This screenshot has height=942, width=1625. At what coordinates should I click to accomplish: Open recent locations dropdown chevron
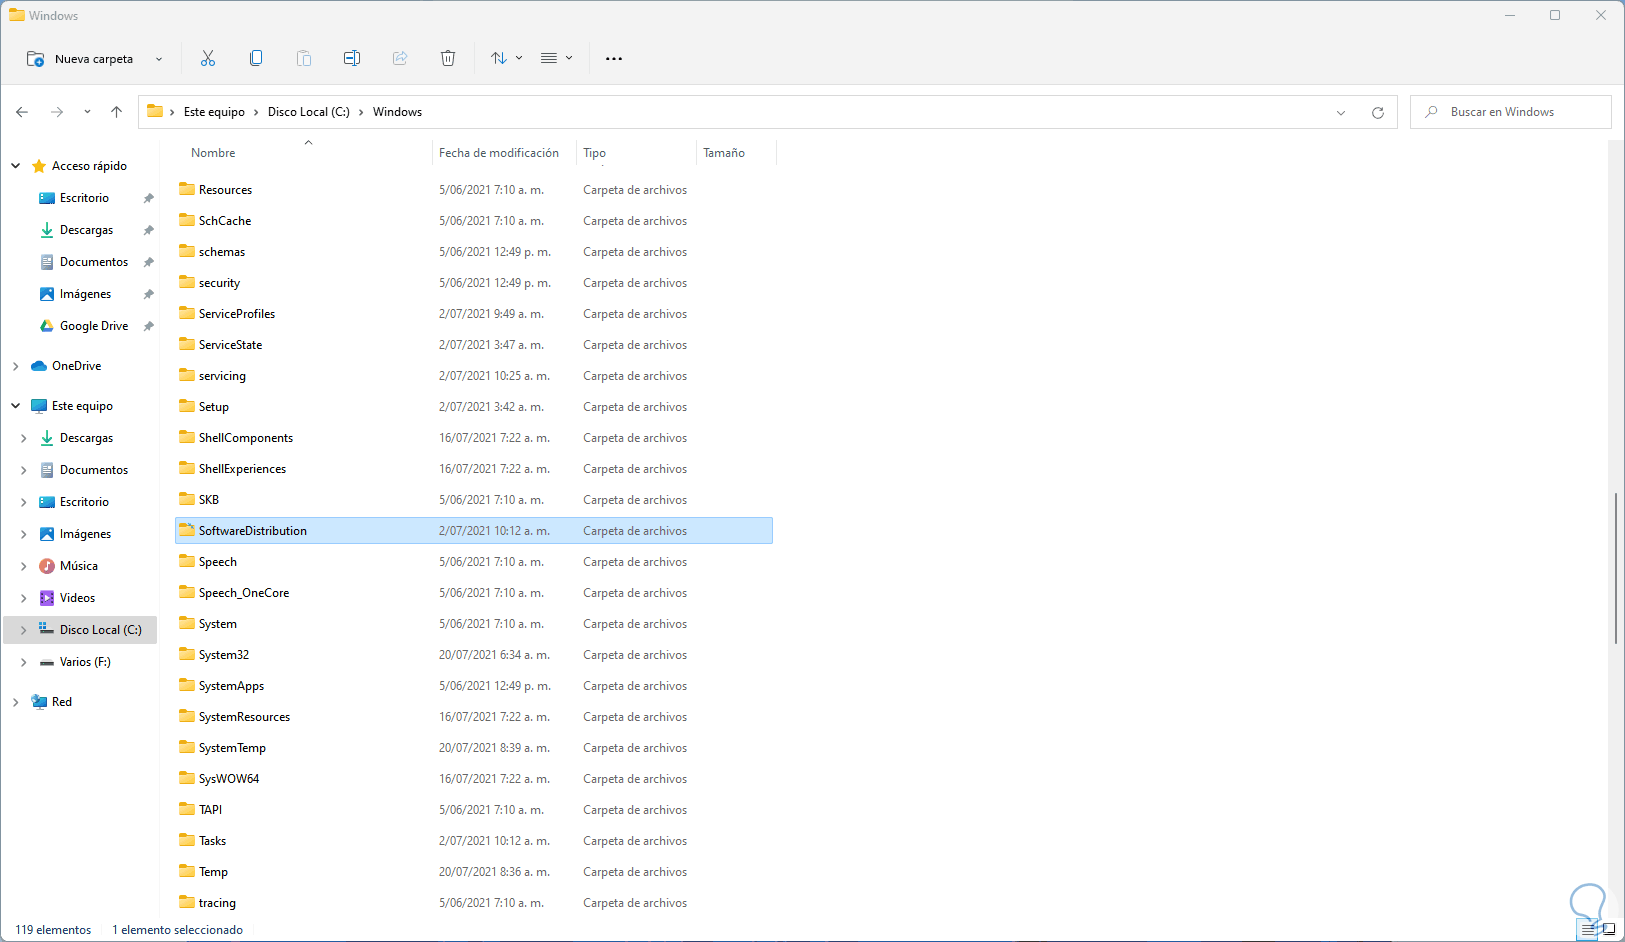(x=87, y=112)
